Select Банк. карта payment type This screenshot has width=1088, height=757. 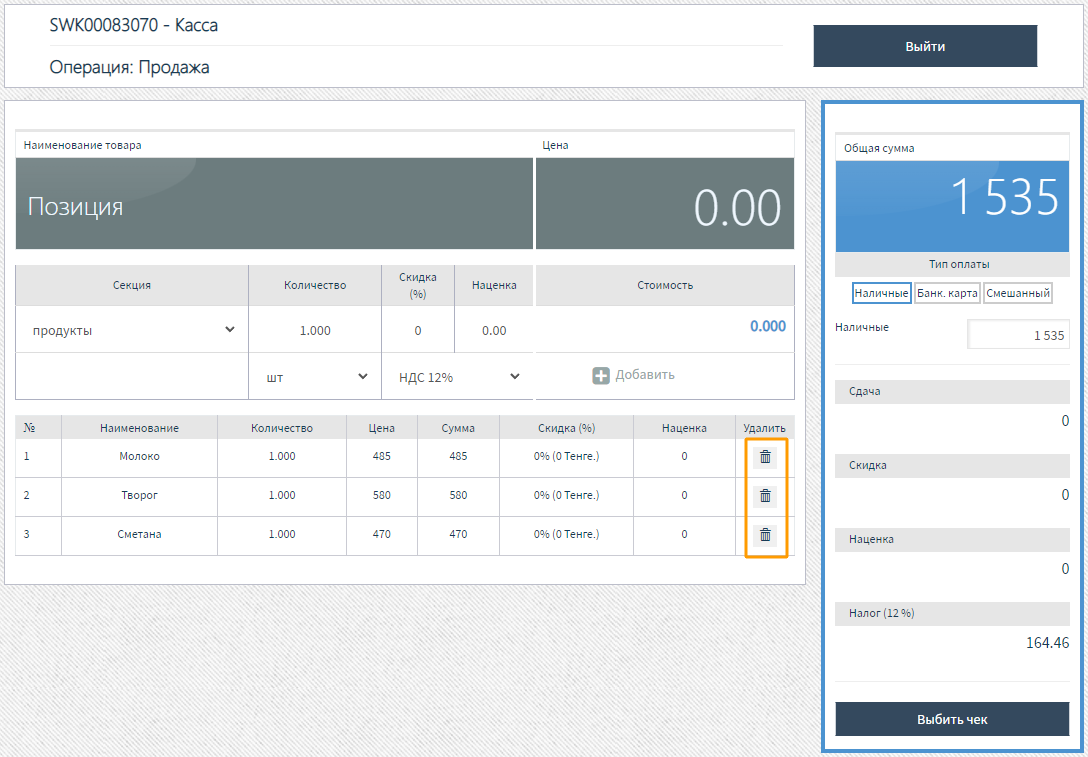pos(947,293)
